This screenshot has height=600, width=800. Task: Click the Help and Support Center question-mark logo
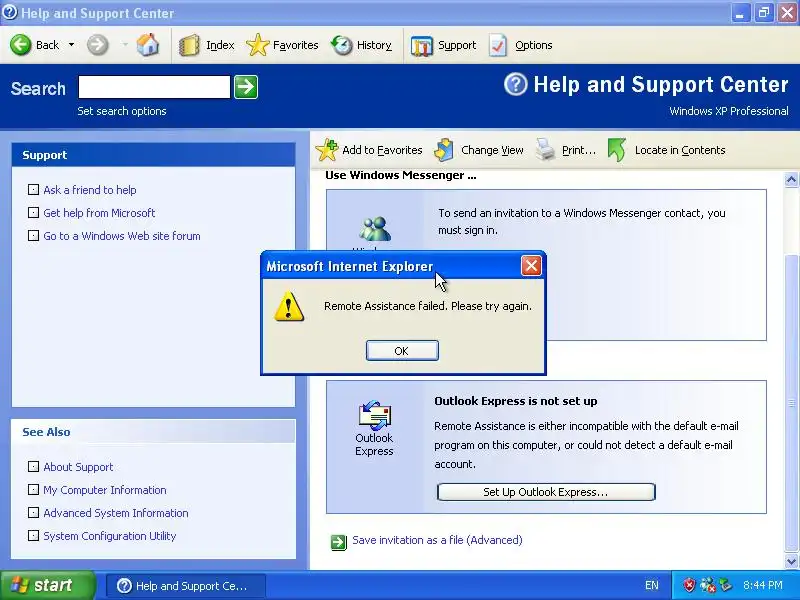515,84
